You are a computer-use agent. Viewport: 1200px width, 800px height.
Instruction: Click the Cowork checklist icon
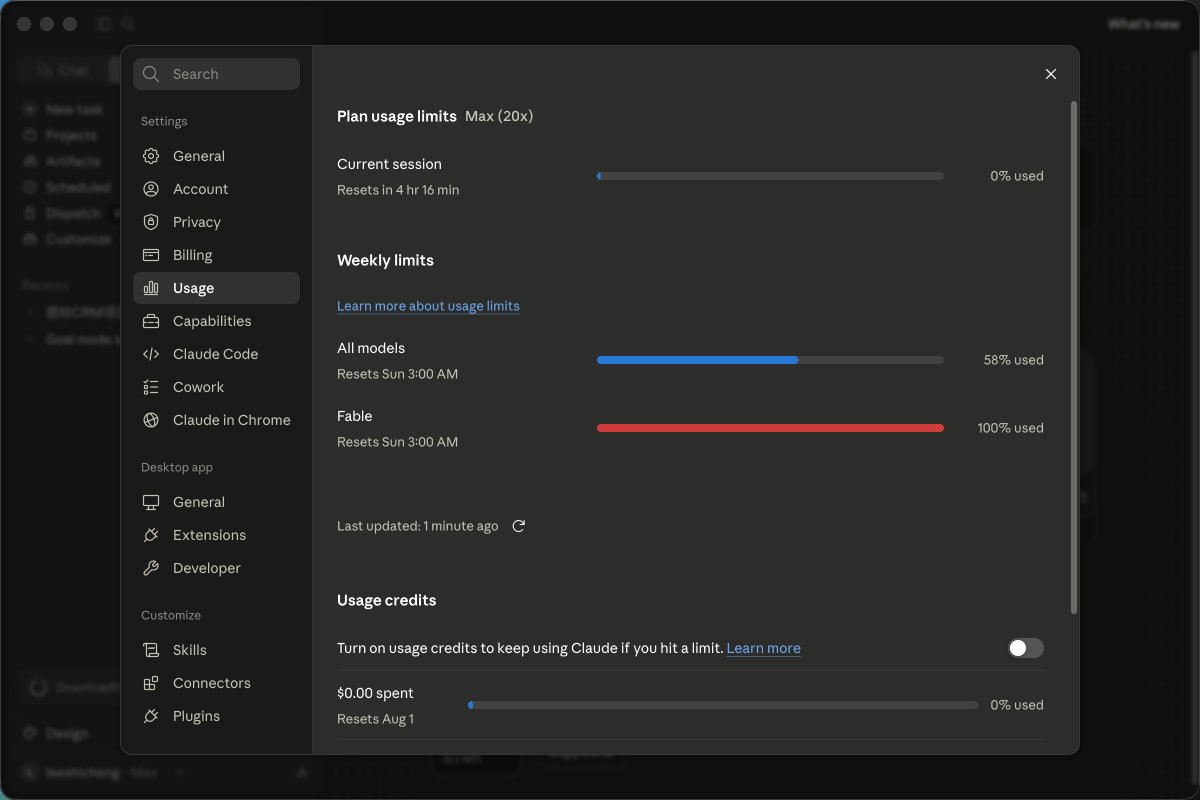[151, 387]
